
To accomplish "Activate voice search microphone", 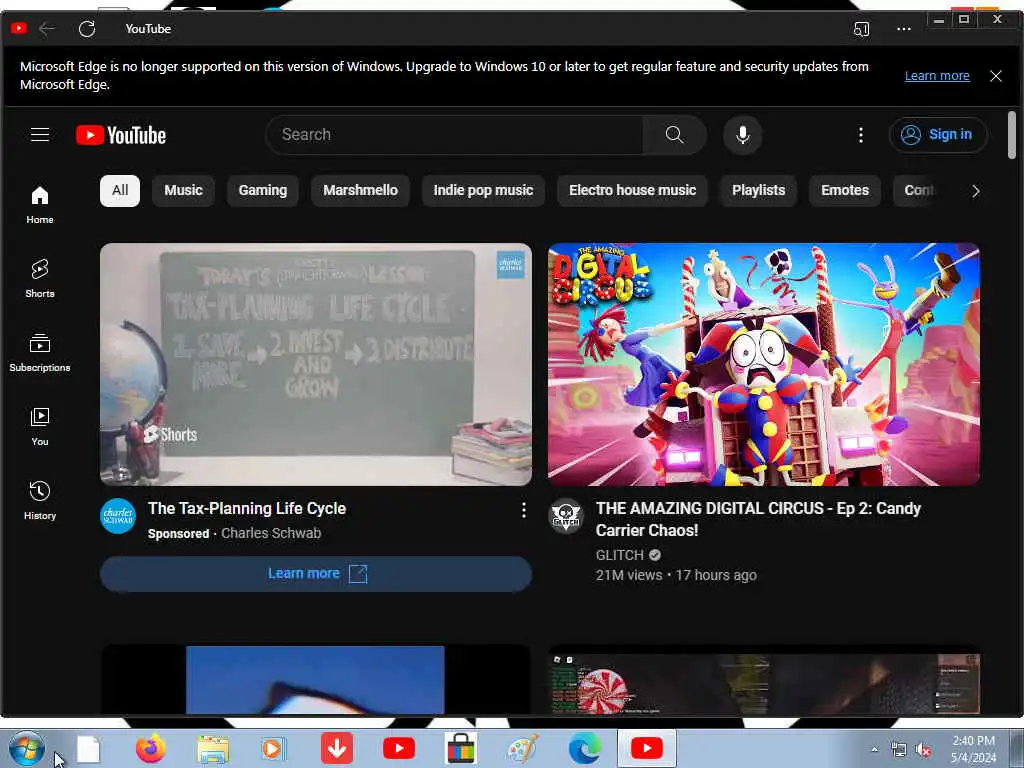I will pos(743,135).
